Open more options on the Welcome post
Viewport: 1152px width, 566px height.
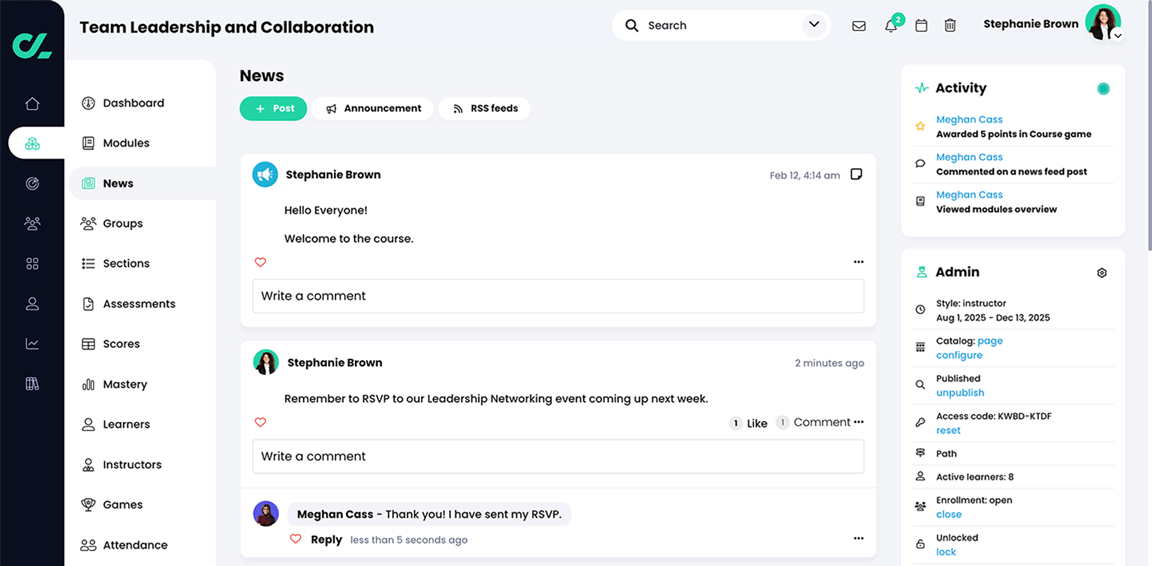click(x=858, y=262)
